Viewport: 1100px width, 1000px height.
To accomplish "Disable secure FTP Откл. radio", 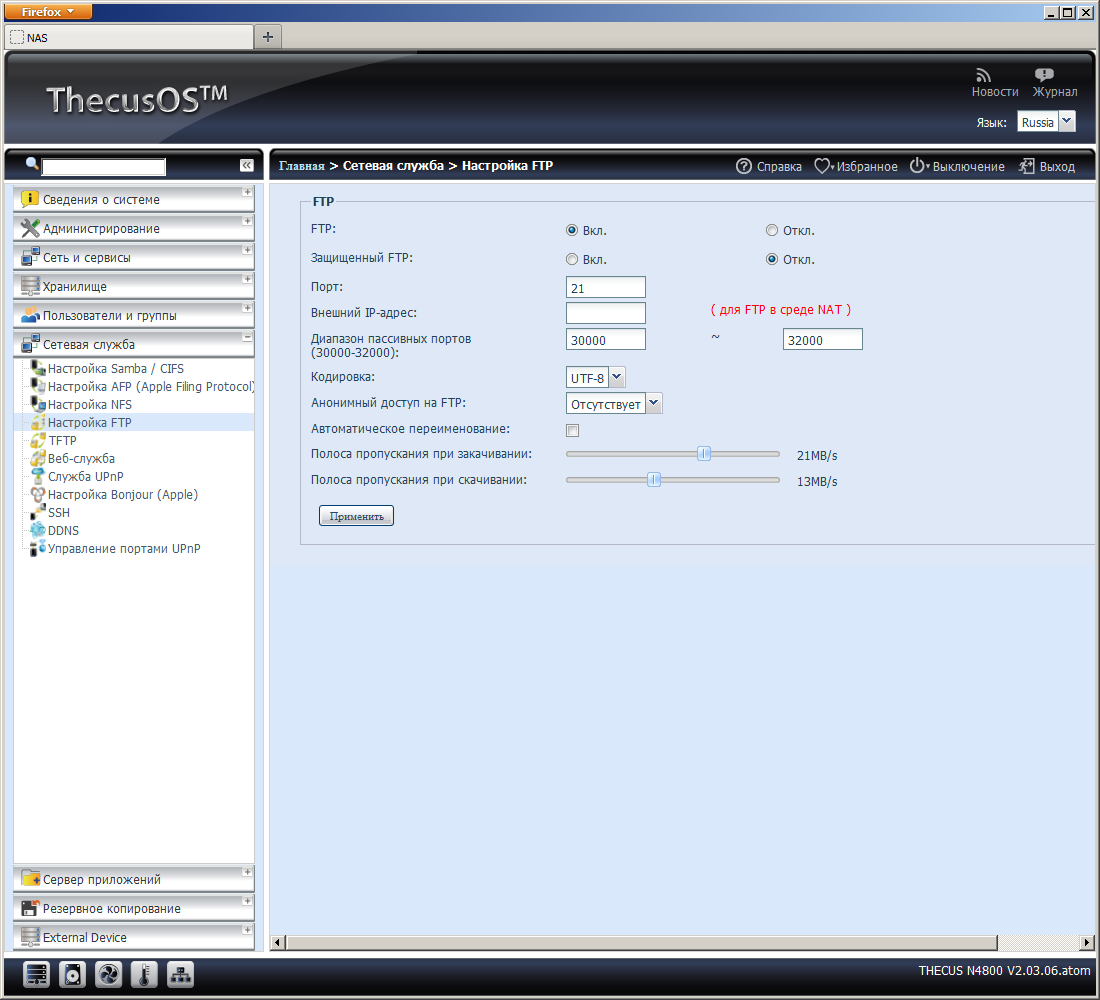I will click(772, 259).
